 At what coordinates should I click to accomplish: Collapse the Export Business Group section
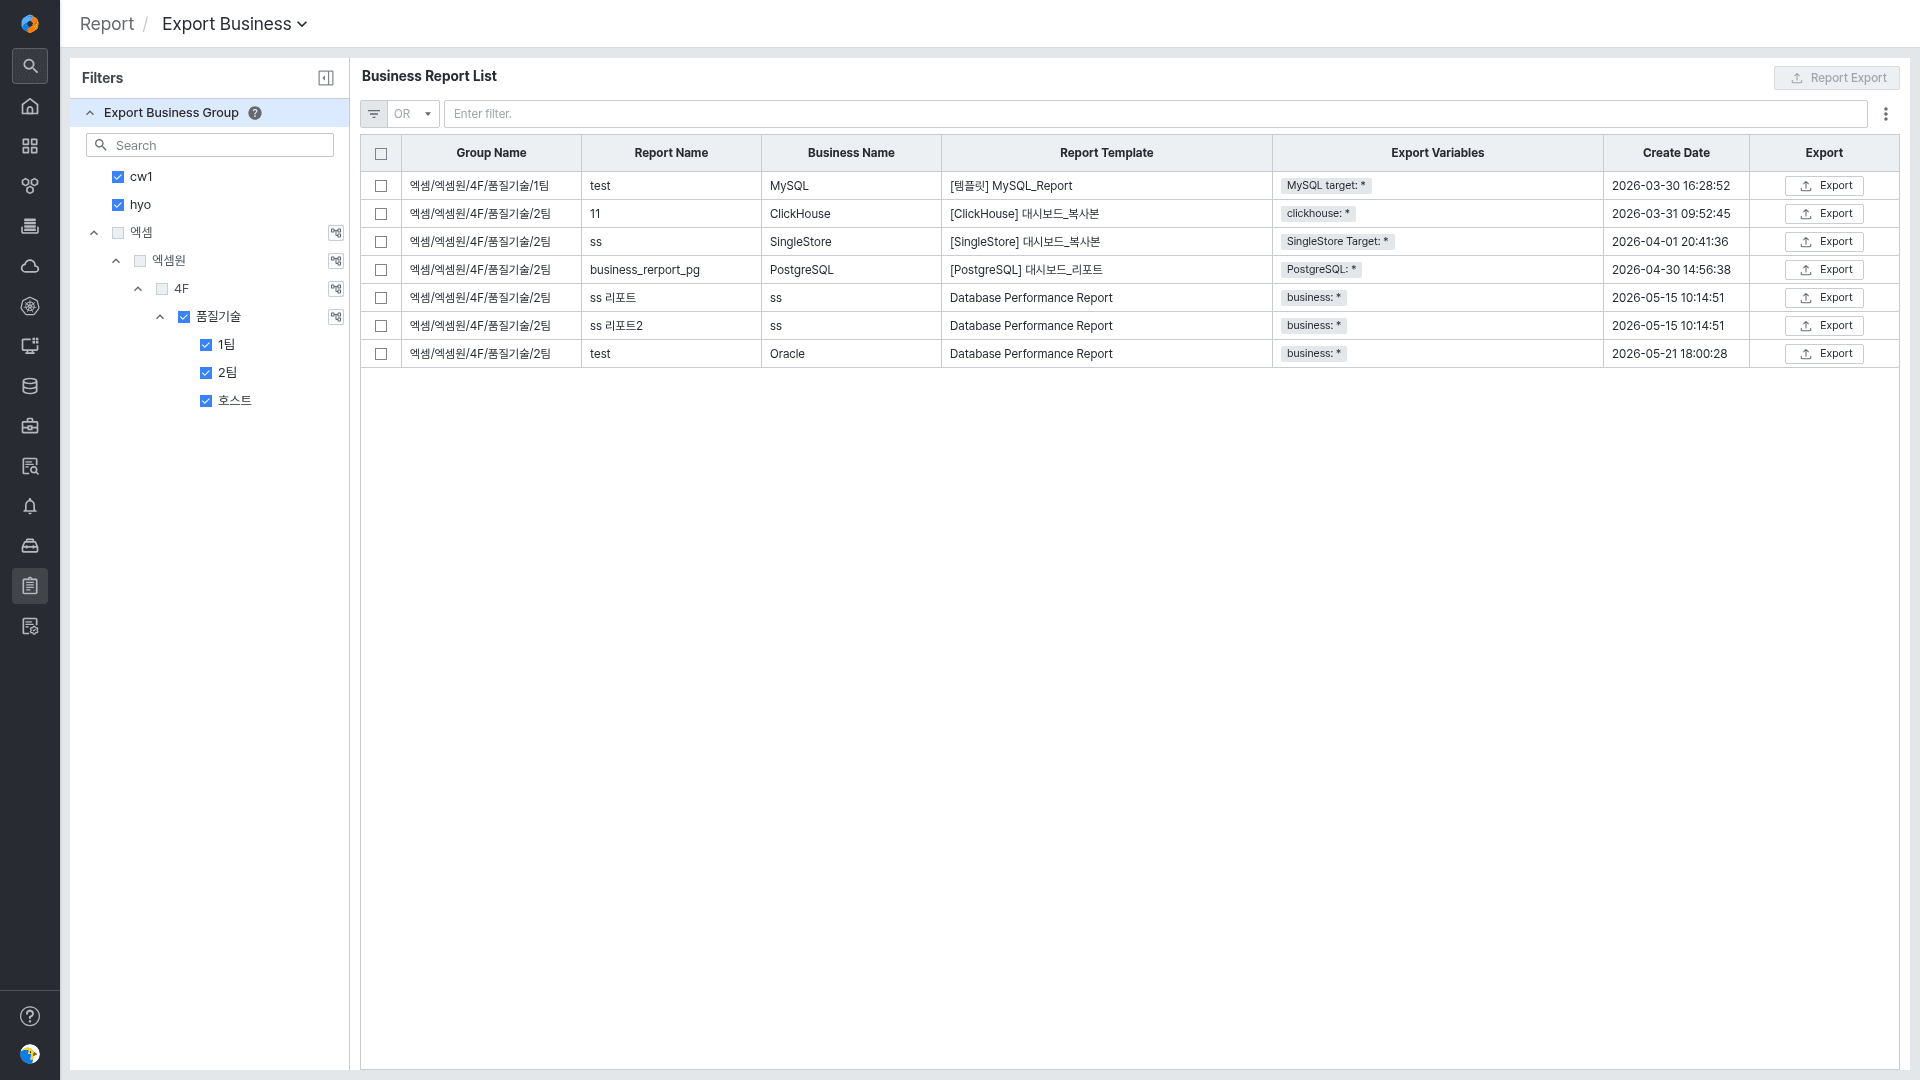pyautogui.click(x=90, y=113)
